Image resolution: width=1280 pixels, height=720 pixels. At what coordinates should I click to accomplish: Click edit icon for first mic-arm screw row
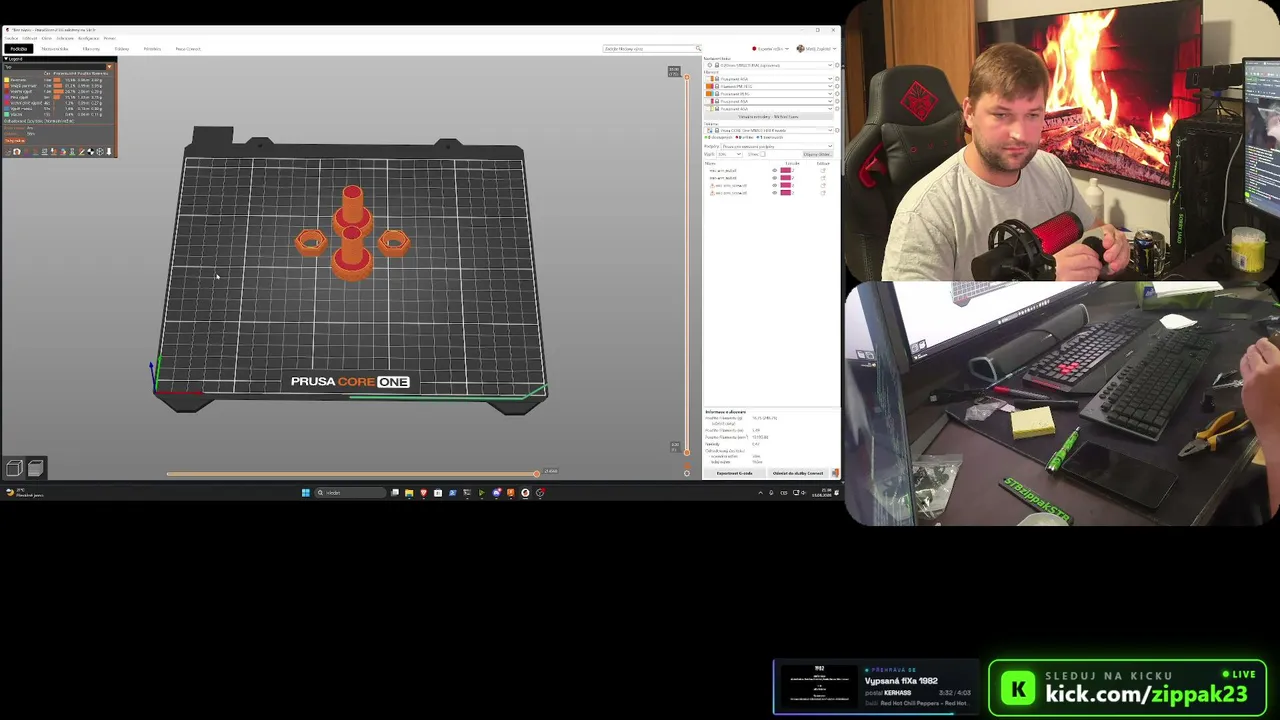823,185
